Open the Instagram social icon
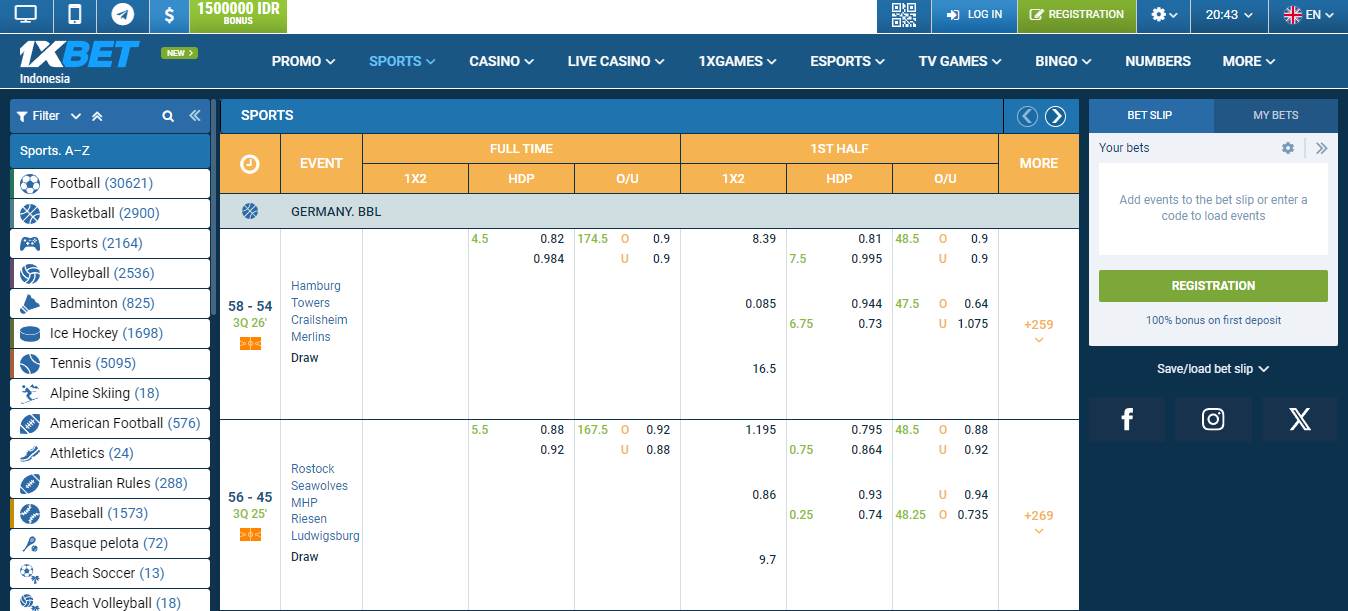This screenshot has height=611, width=1348. click(x=1213, y=419)
